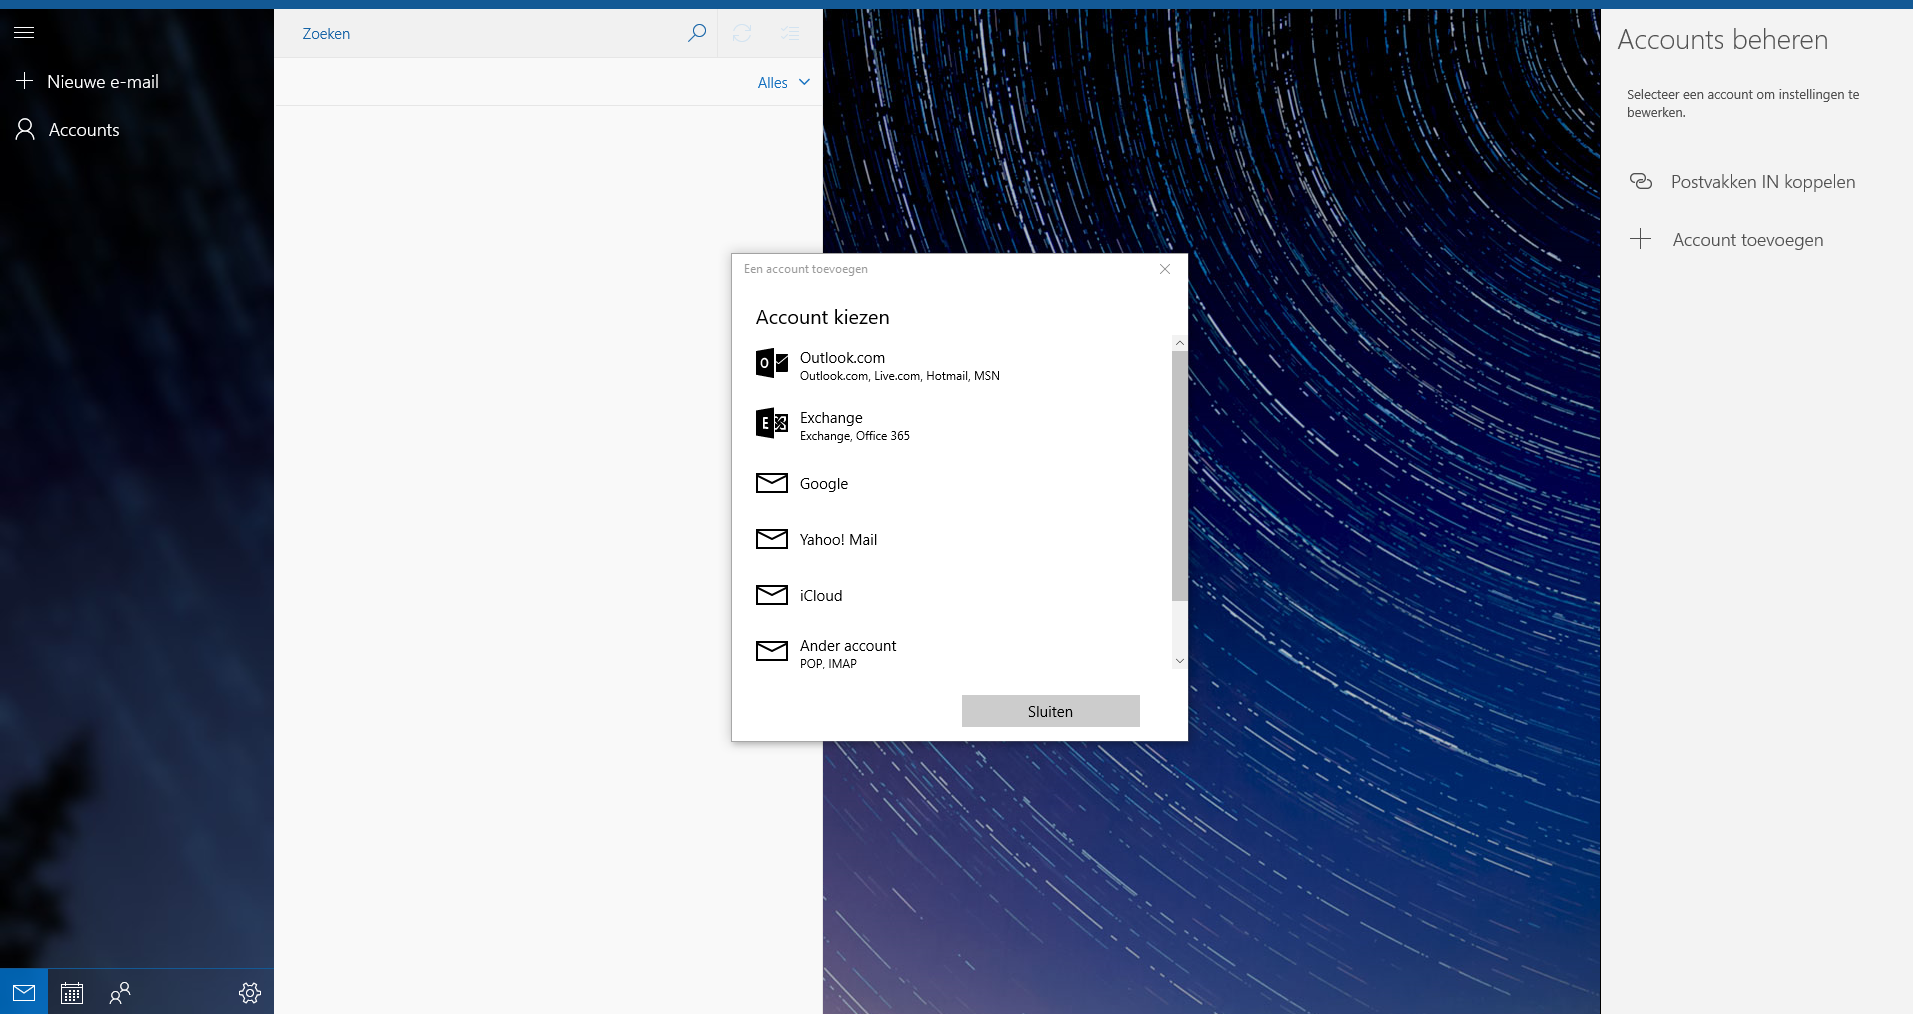Switch to Mail using envelope icon
This screenshot has height=1014, width=1913.
coord(24,992)
